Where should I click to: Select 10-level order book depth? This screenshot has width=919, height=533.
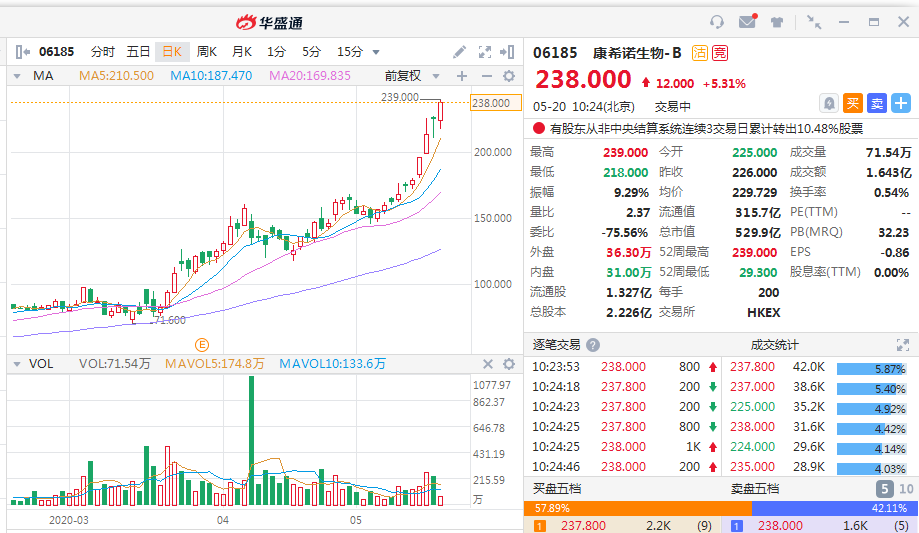[906, 488]
